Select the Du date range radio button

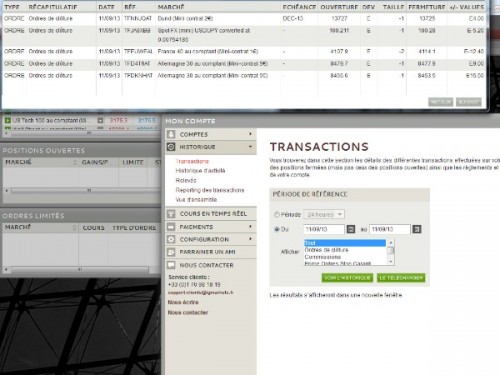pos(276,229)
